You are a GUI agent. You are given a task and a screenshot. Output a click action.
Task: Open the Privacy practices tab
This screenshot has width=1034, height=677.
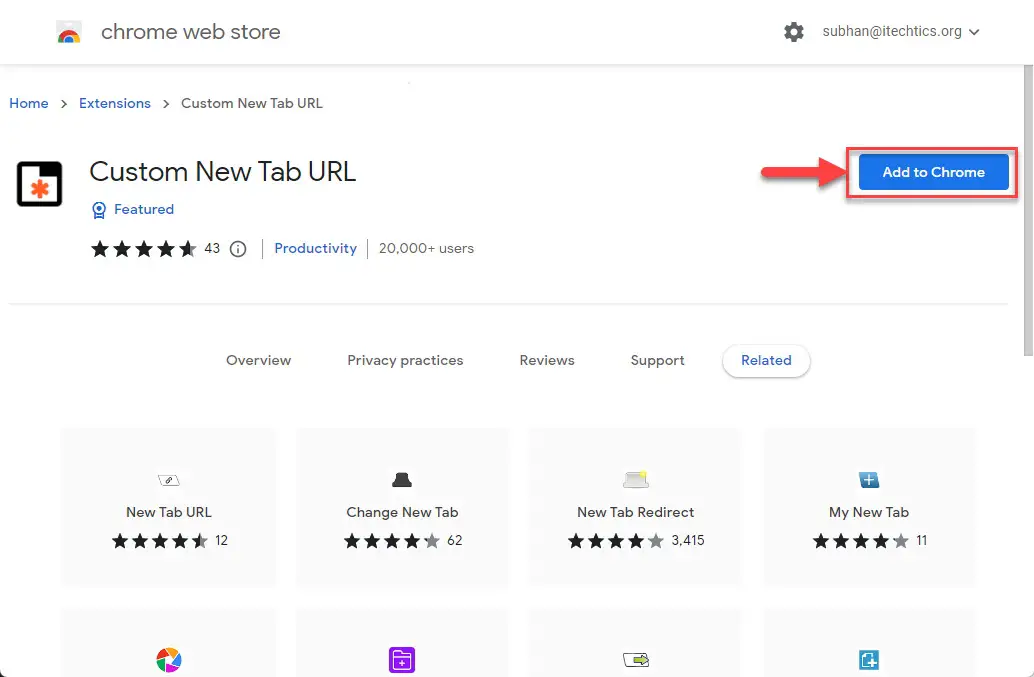406,361
